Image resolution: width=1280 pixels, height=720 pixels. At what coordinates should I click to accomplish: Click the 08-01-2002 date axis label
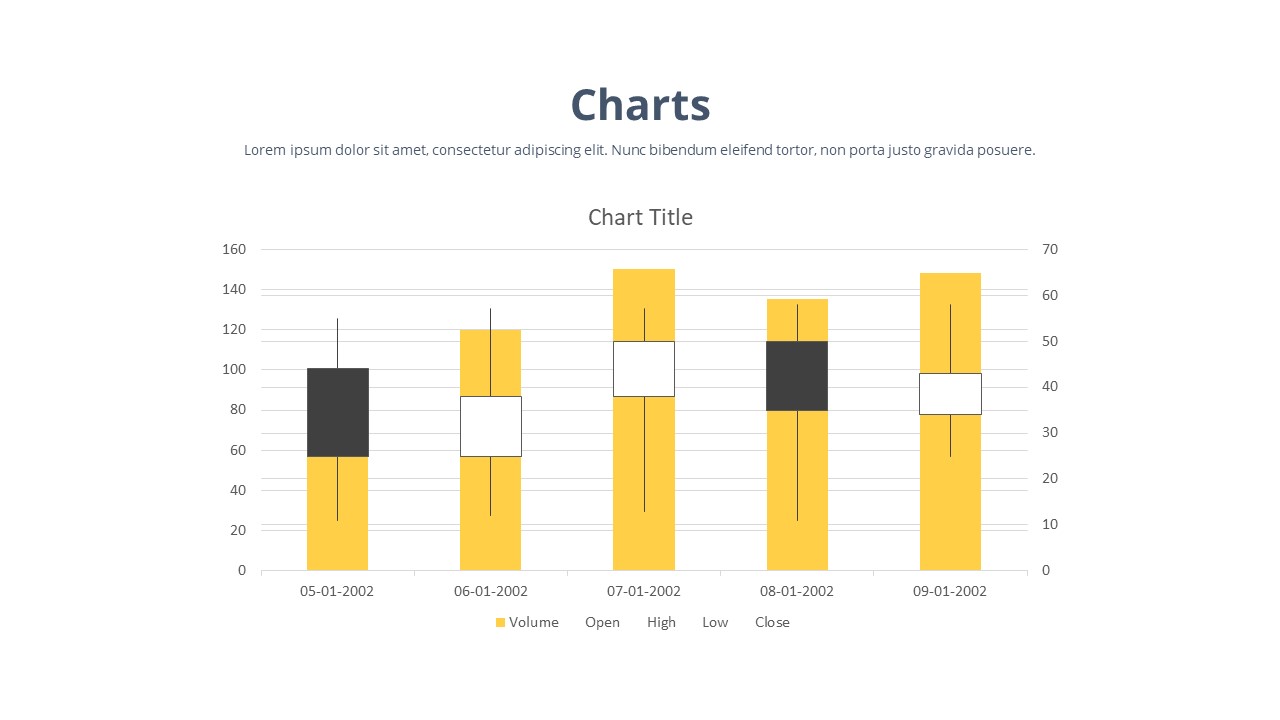[x=797, y=591]
